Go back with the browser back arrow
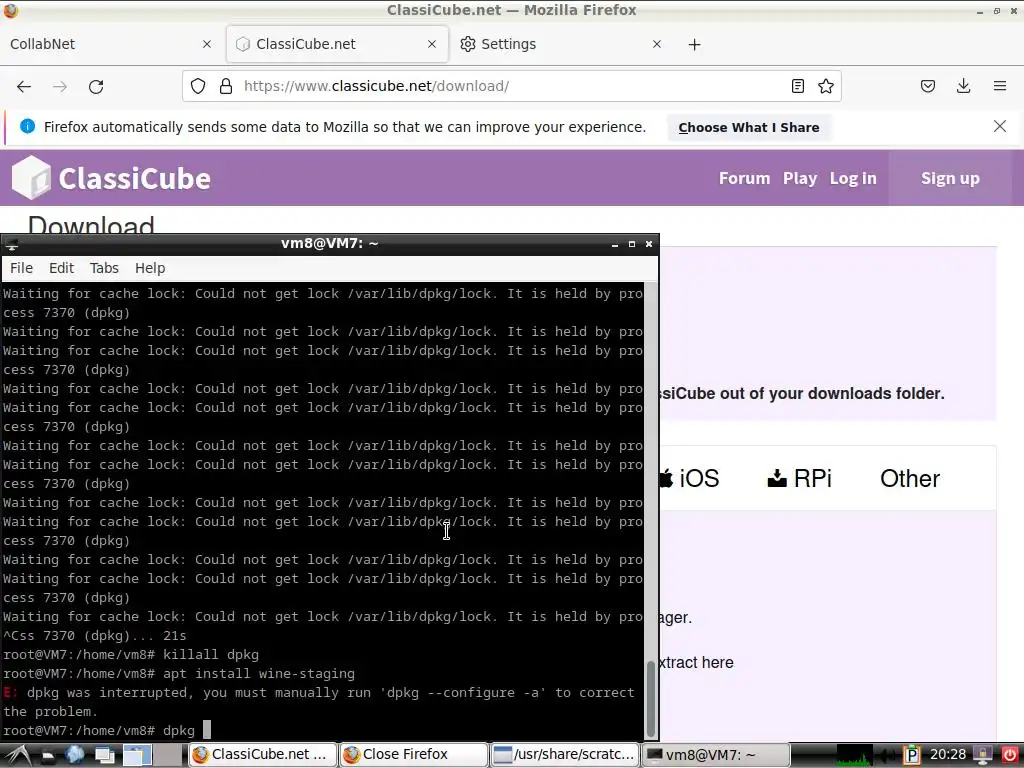 point(24,86)
